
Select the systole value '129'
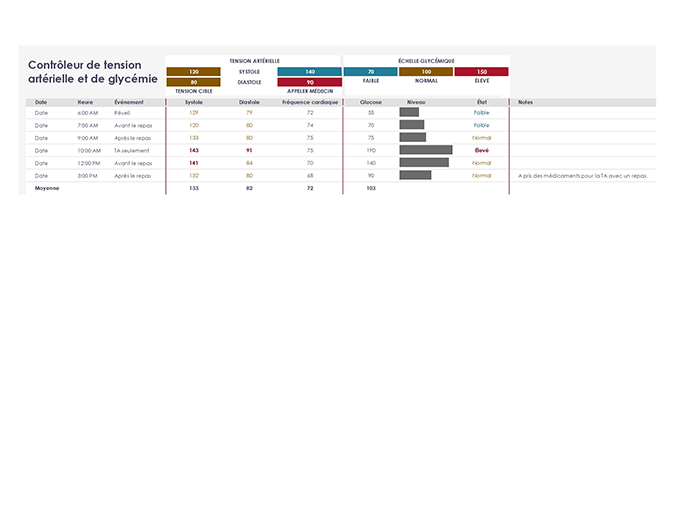[x=194, y=113]
